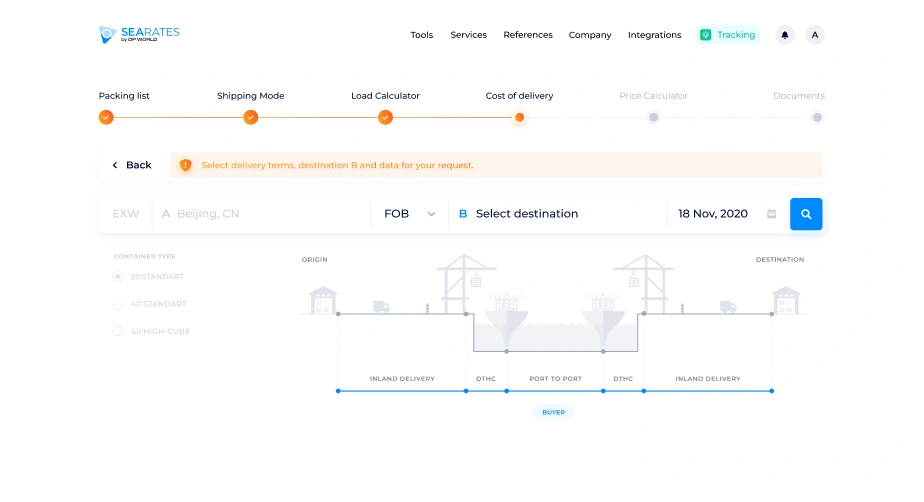The width and height of the screenshot is (924, 502).
Task: Click the blue search magnifier button
Action: point(806,214)
